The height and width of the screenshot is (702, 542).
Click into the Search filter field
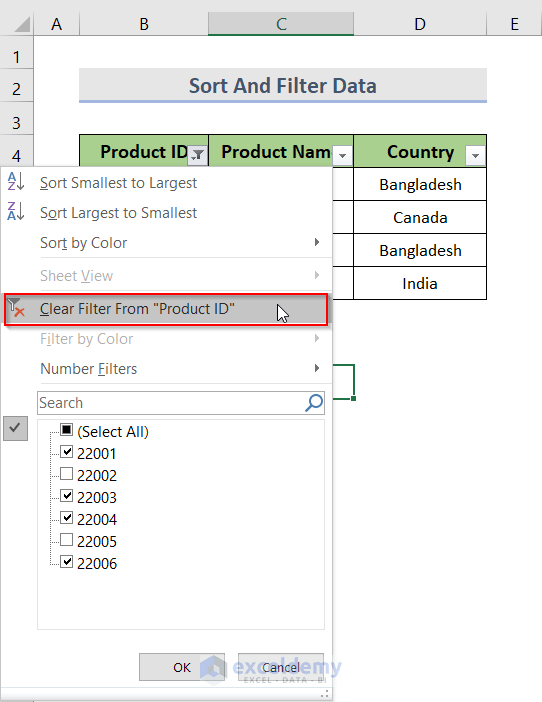pos(181,402)
